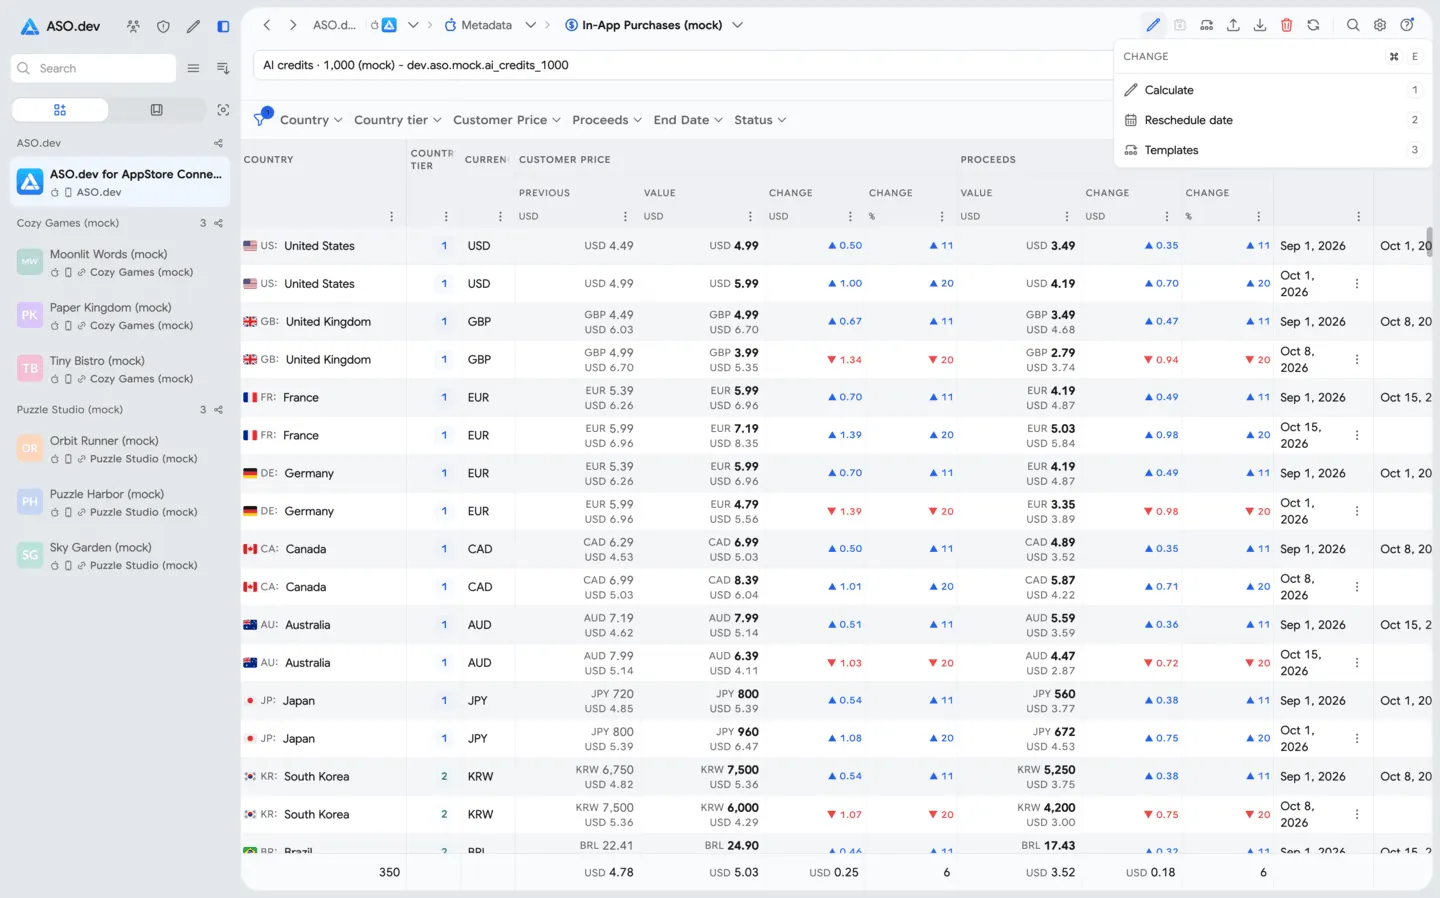Open help via the question mark icon
Viewport: 1440px width, 898px height.
tap(1407, 25)
